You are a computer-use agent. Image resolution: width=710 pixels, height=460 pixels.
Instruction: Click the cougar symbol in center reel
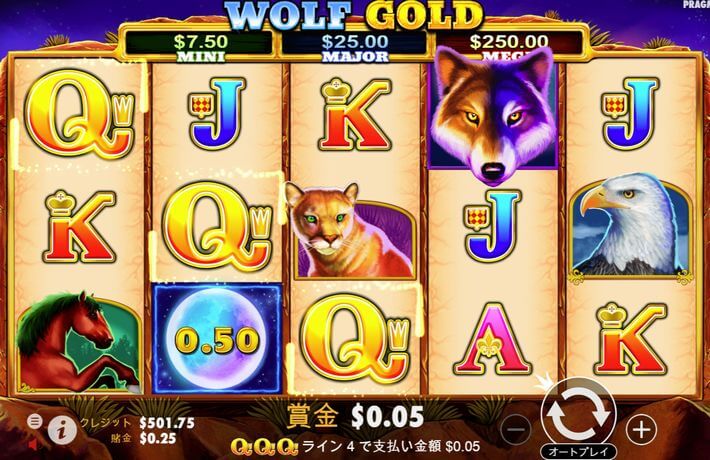[352, 231]
